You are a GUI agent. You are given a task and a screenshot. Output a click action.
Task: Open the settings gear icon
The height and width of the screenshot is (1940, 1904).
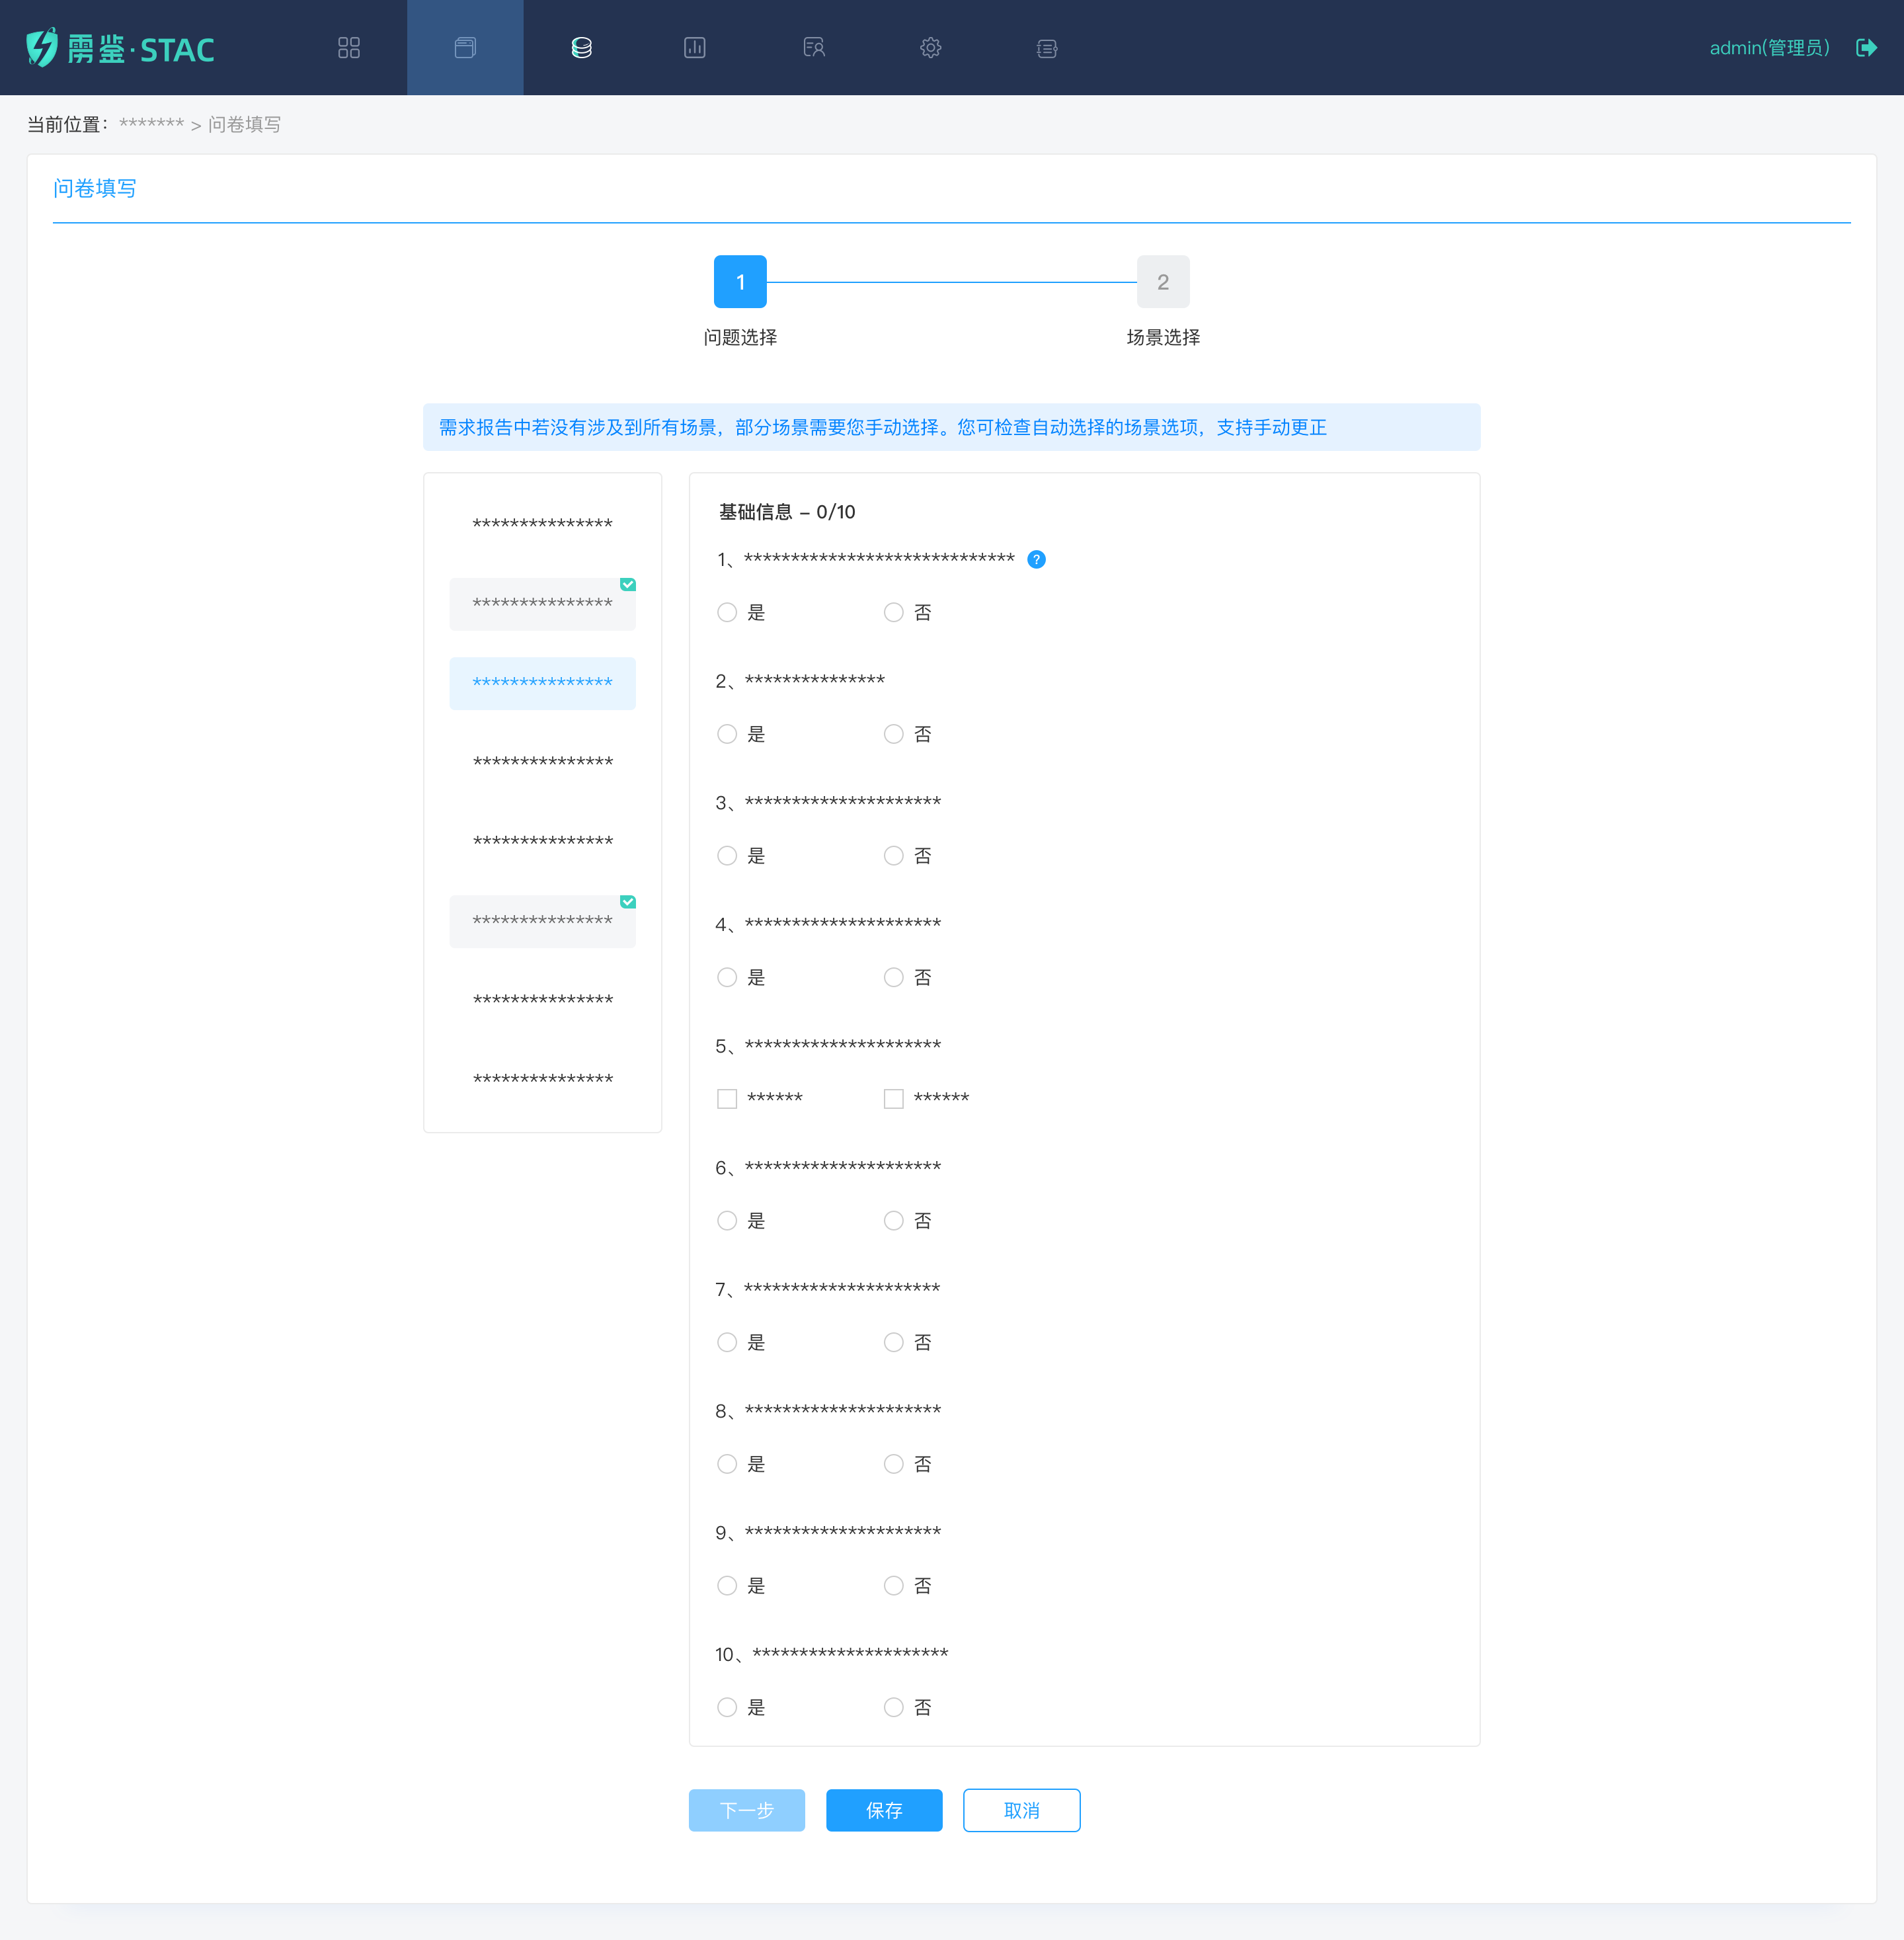click(x=930, y=48)
